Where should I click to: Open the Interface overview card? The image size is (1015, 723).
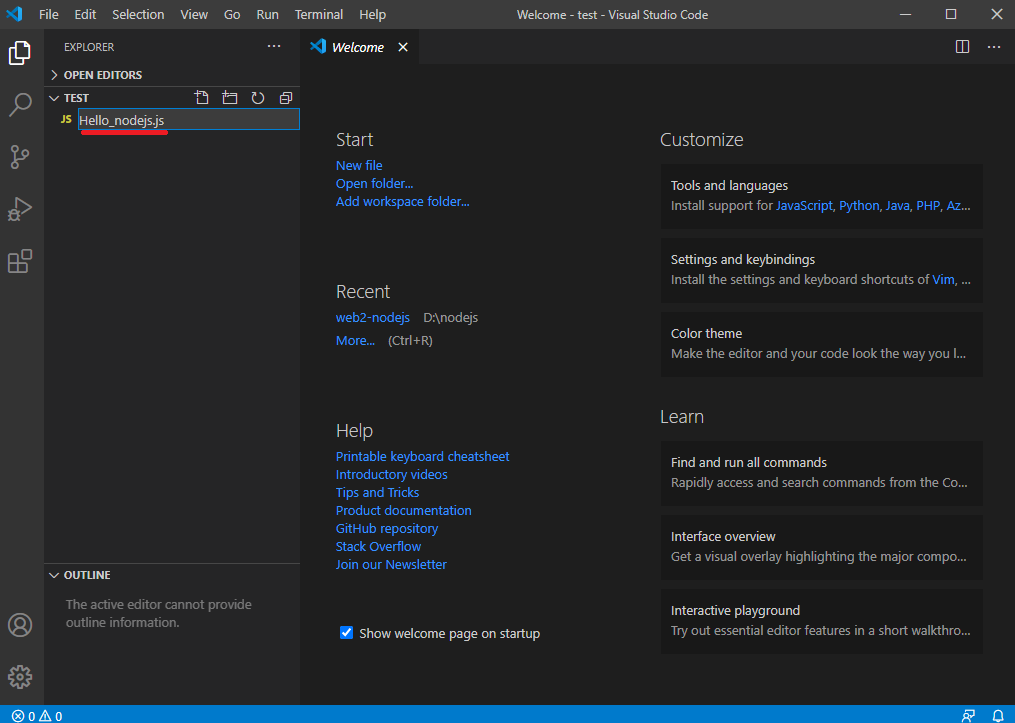click(x=821, y=547)
